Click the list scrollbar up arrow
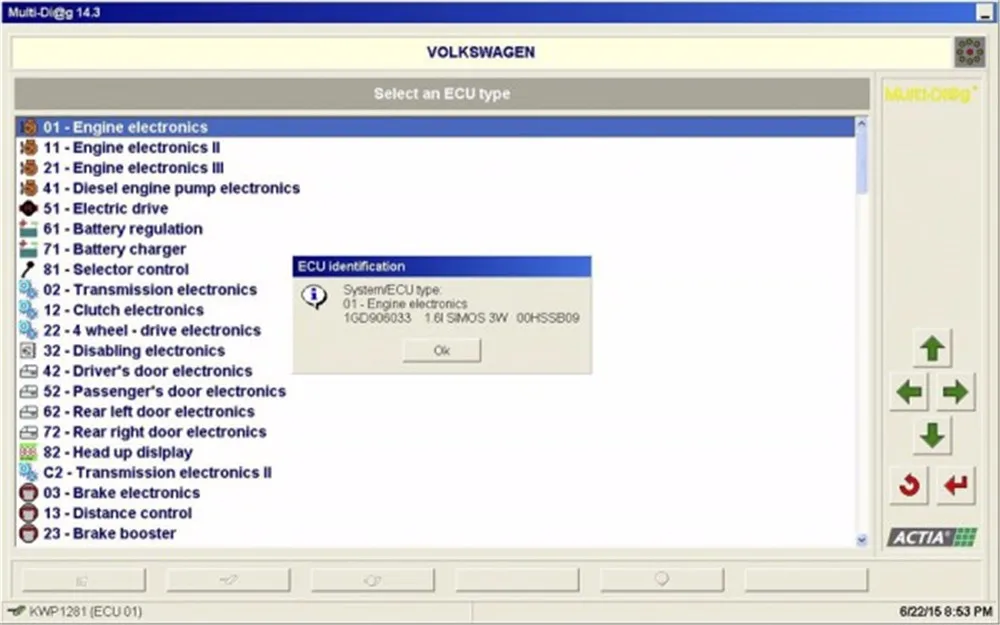 [x=862, y=124]
